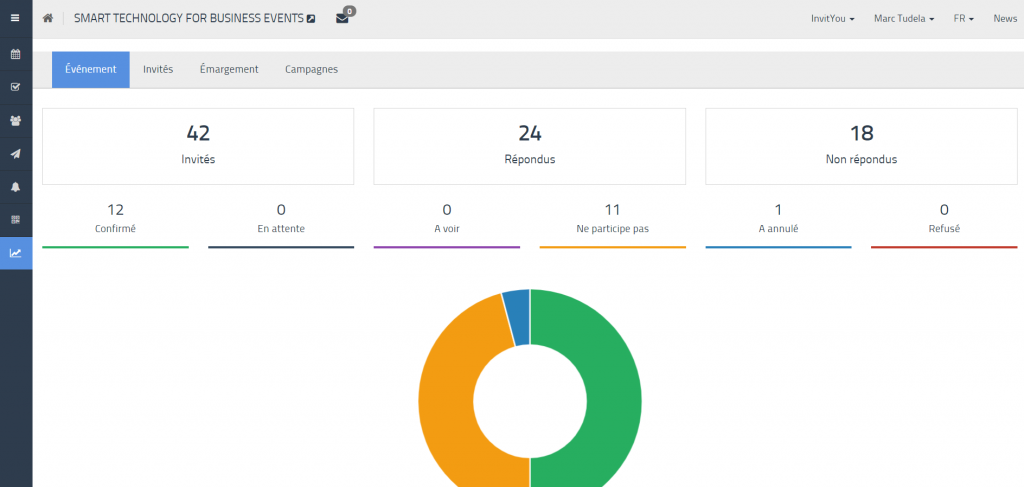The width and height of the screenshot is (1024, 487).
Task: Open the envelope messages icon
Action: pos(342,18)
